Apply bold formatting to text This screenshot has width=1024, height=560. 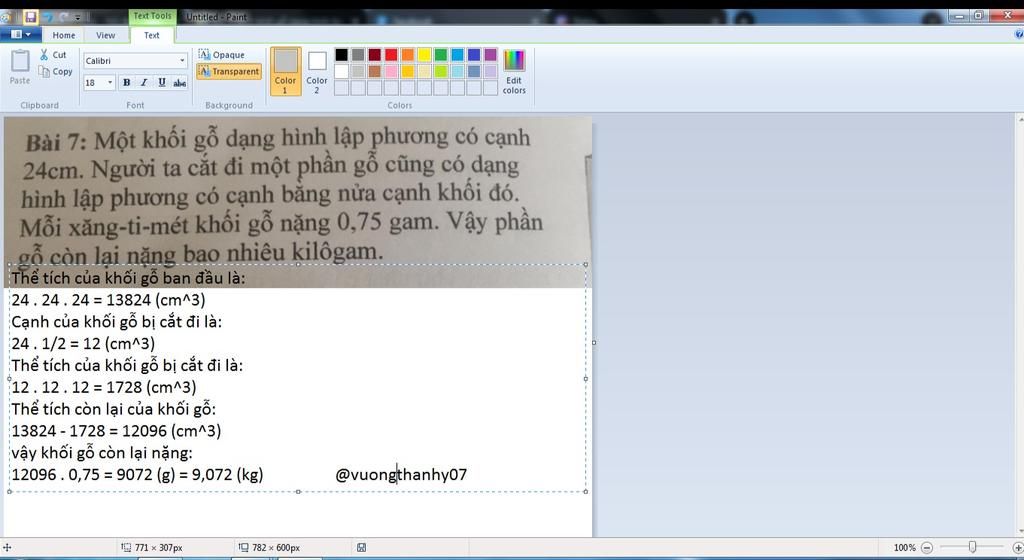(x=126, y=83)
